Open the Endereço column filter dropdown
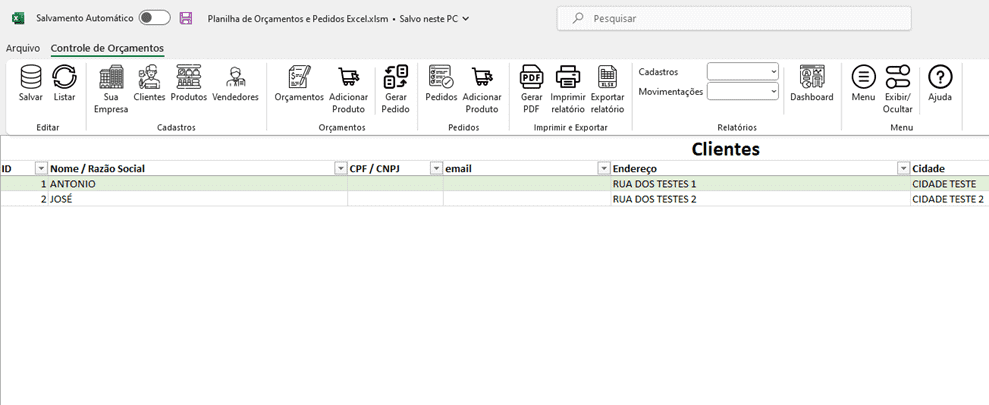This screenshot has height=405, width=989. click(903, 168)
